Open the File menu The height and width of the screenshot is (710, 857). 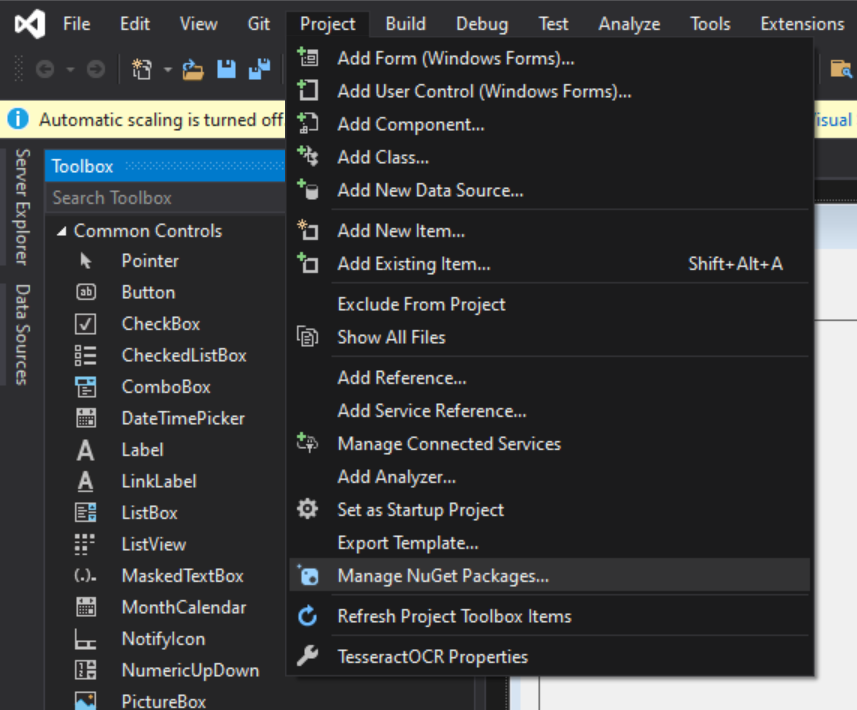tap(77, 24)
